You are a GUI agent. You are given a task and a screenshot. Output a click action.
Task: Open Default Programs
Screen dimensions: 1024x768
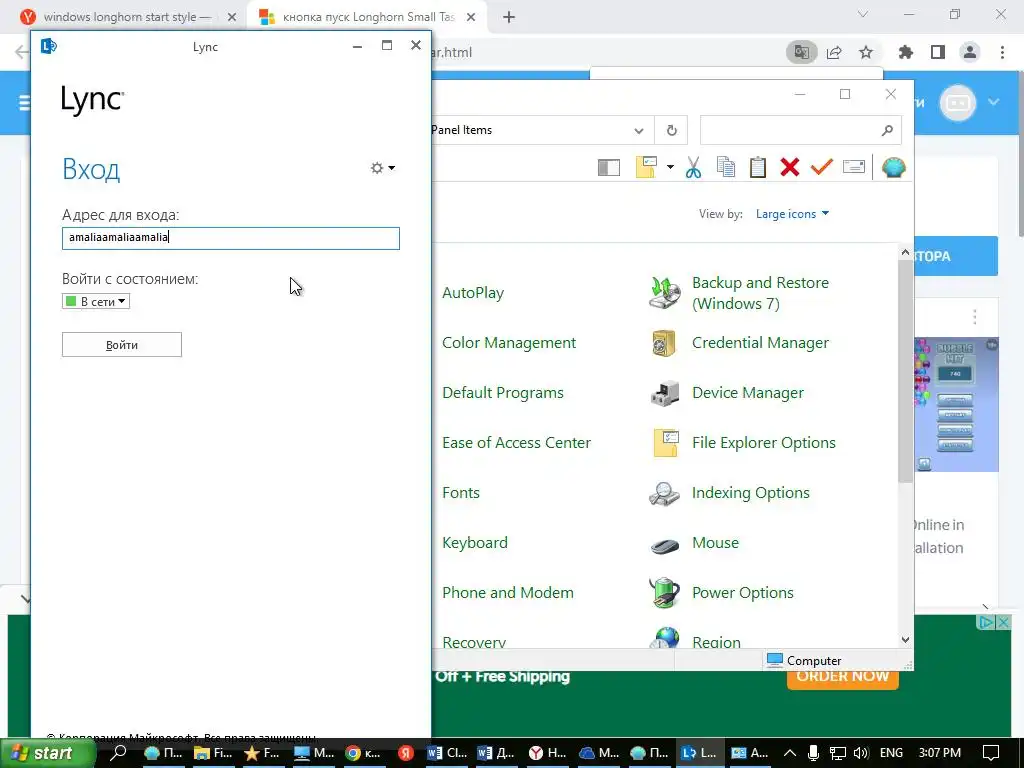tap(503, 392)
